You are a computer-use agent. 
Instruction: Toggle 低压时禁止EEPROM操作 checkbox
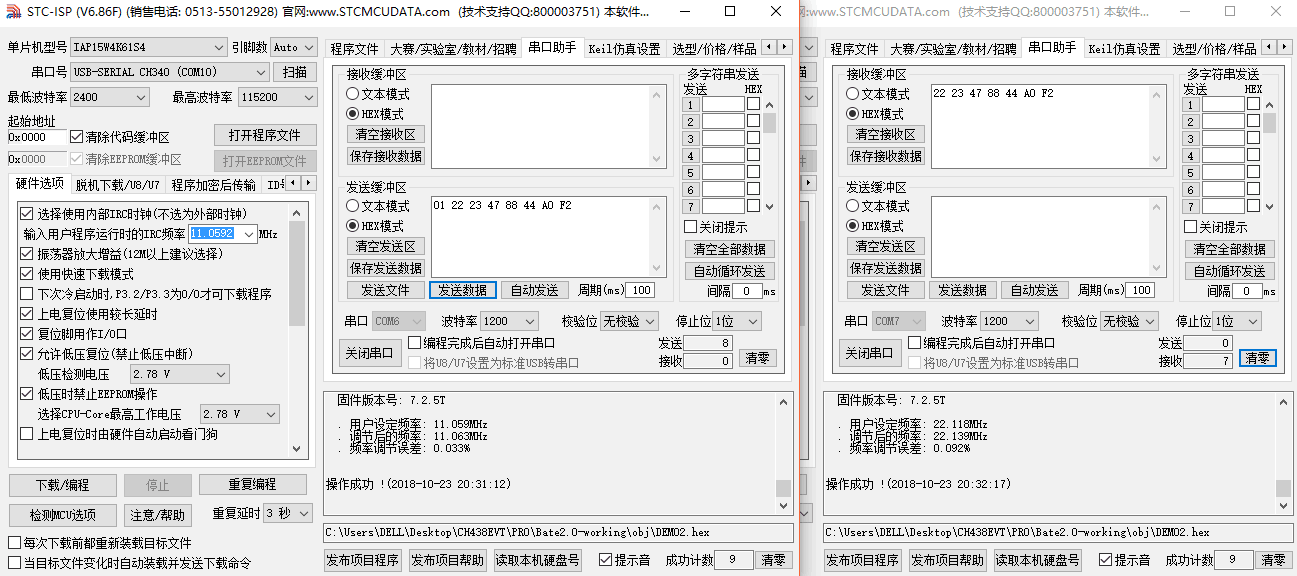pos(27,393)
